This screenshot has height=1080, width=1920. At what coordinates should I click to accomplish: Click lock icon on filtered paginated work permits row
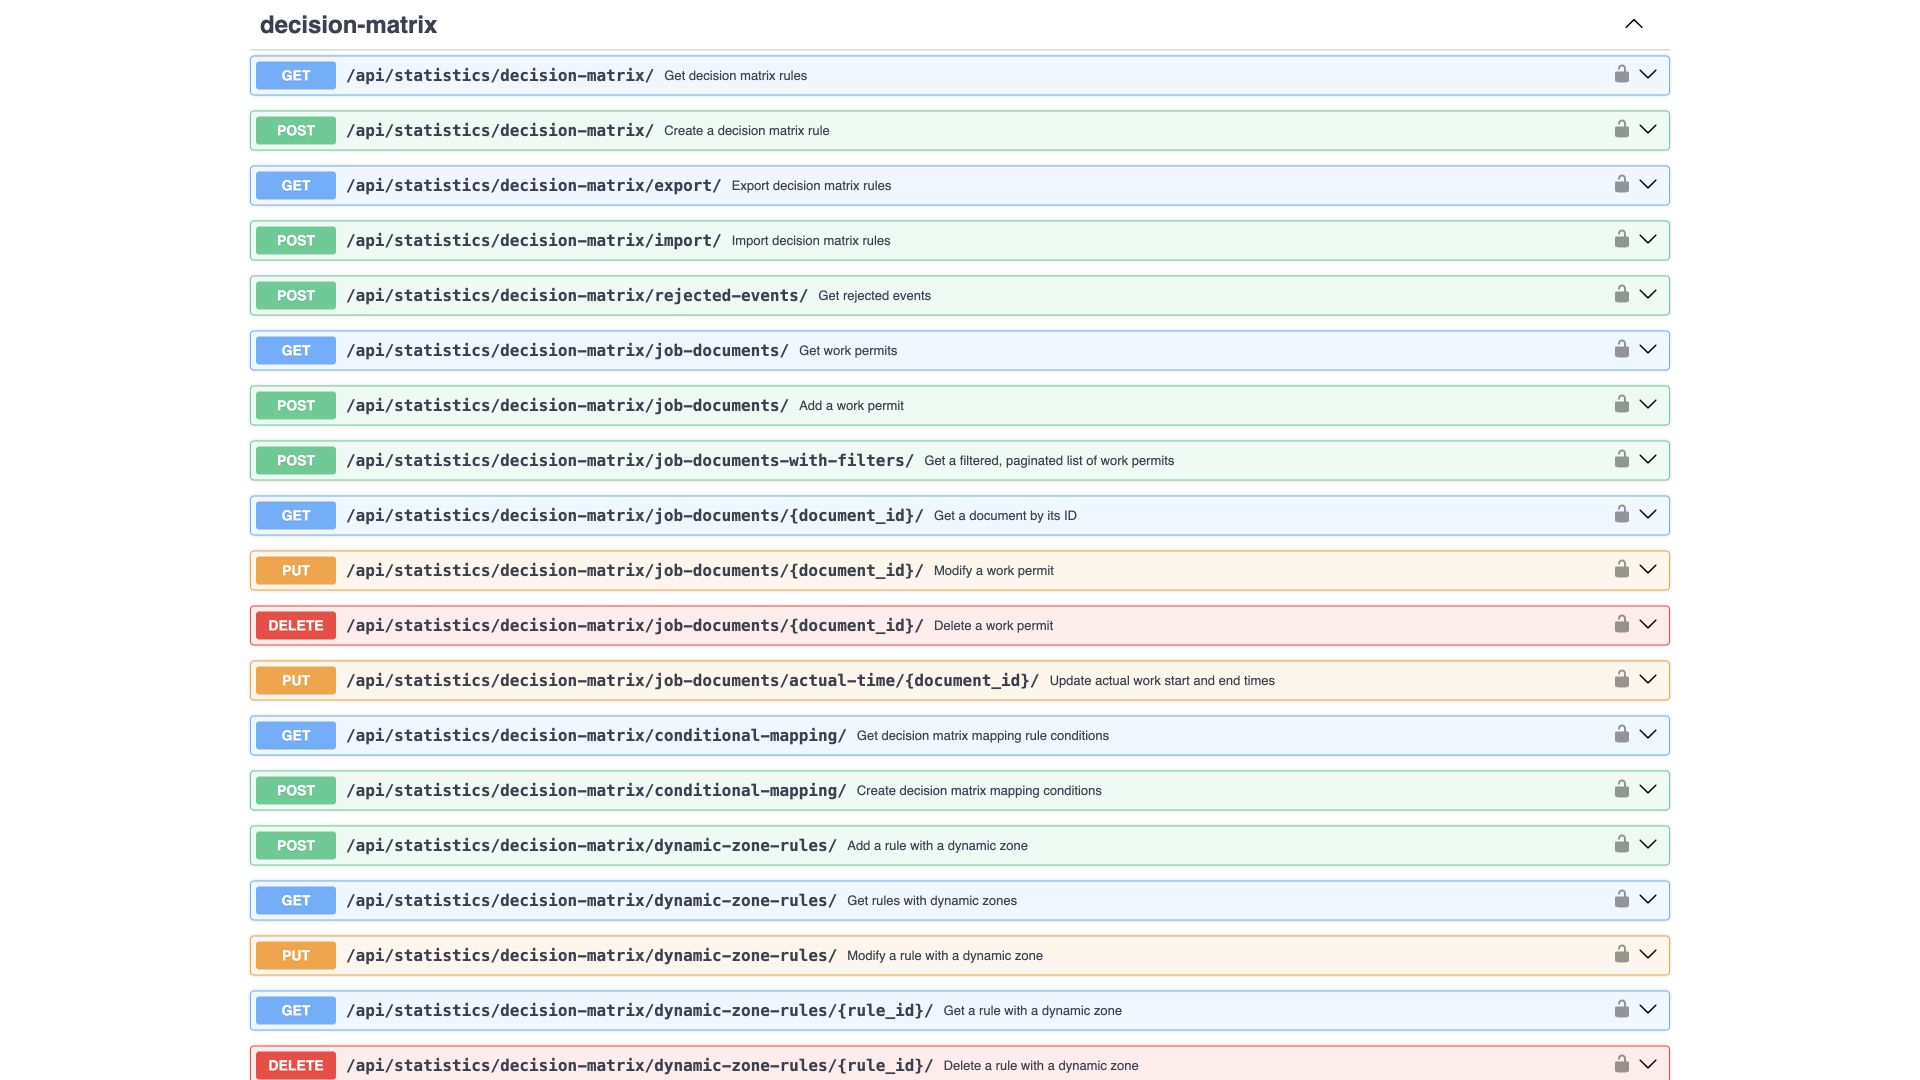click(x=1621, y=459)
